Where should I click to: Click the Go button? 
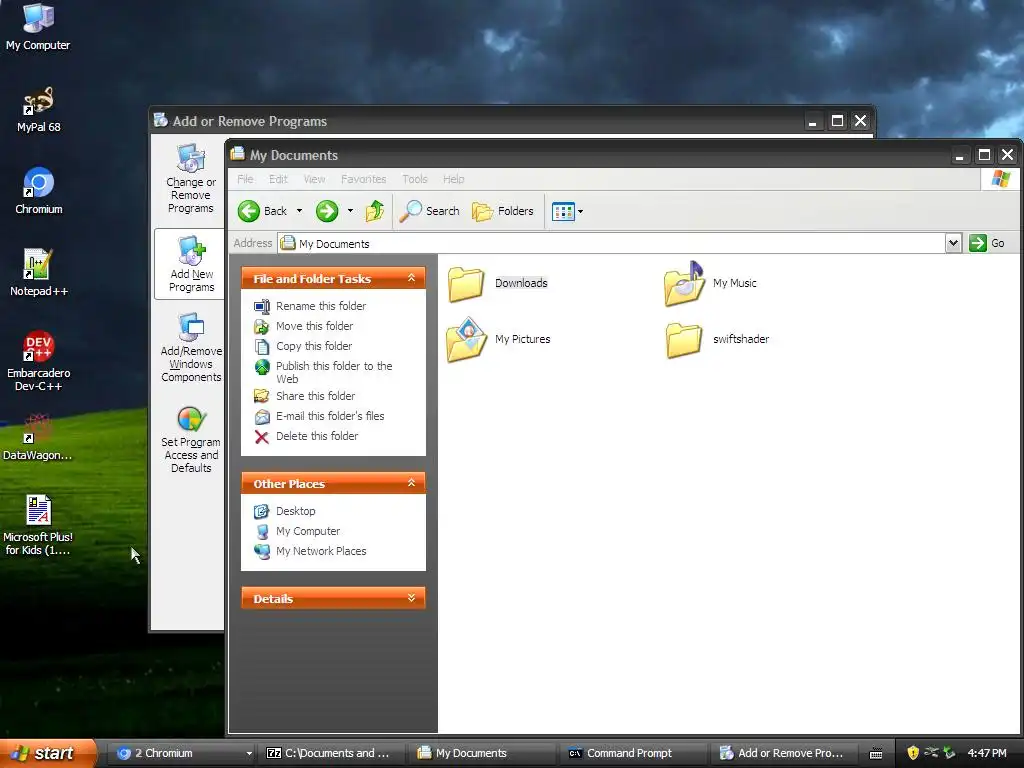click(x=987, y=243)
